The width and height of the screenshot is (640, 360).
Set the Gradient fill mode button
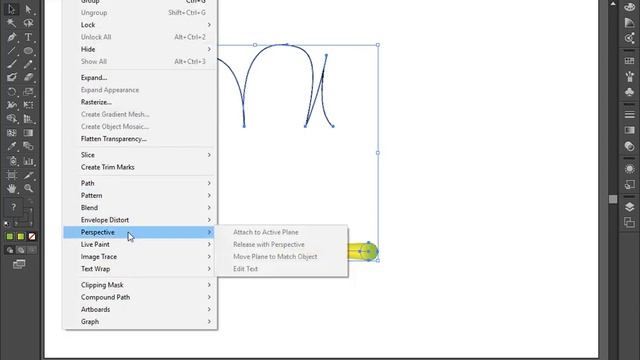(21, 236)
